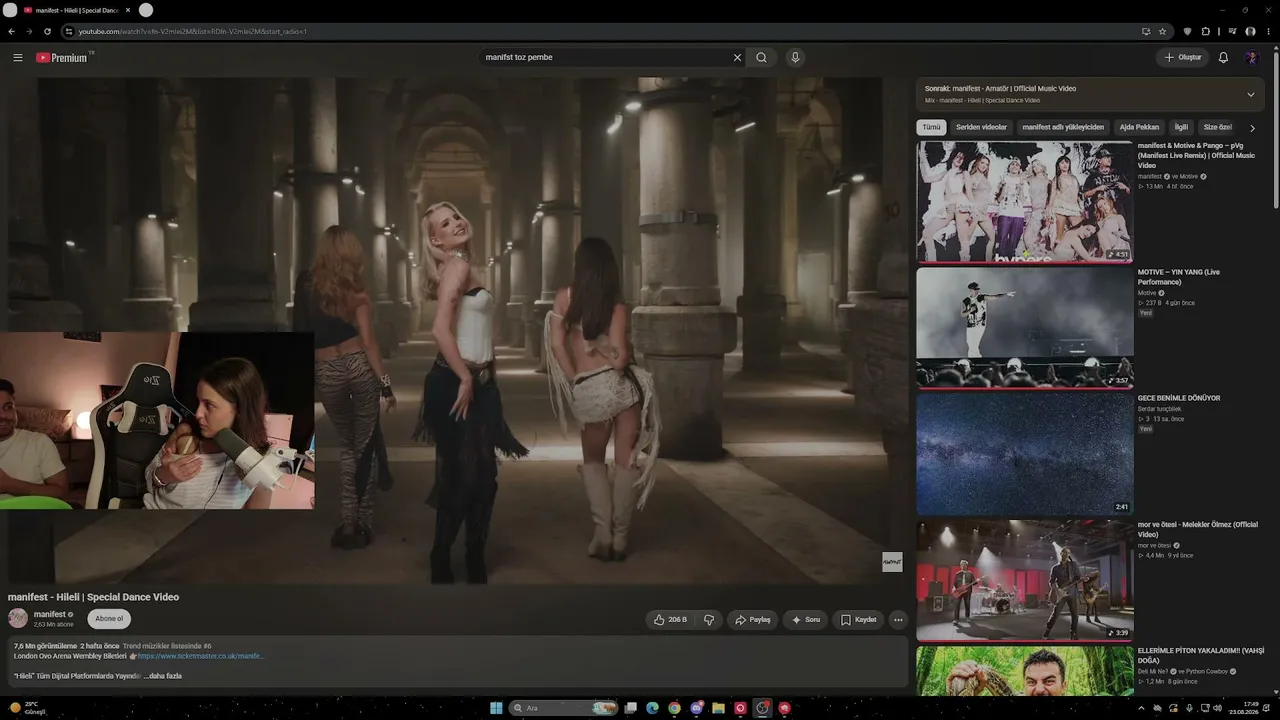Select the Tümü filter chip

click(931, 128)
